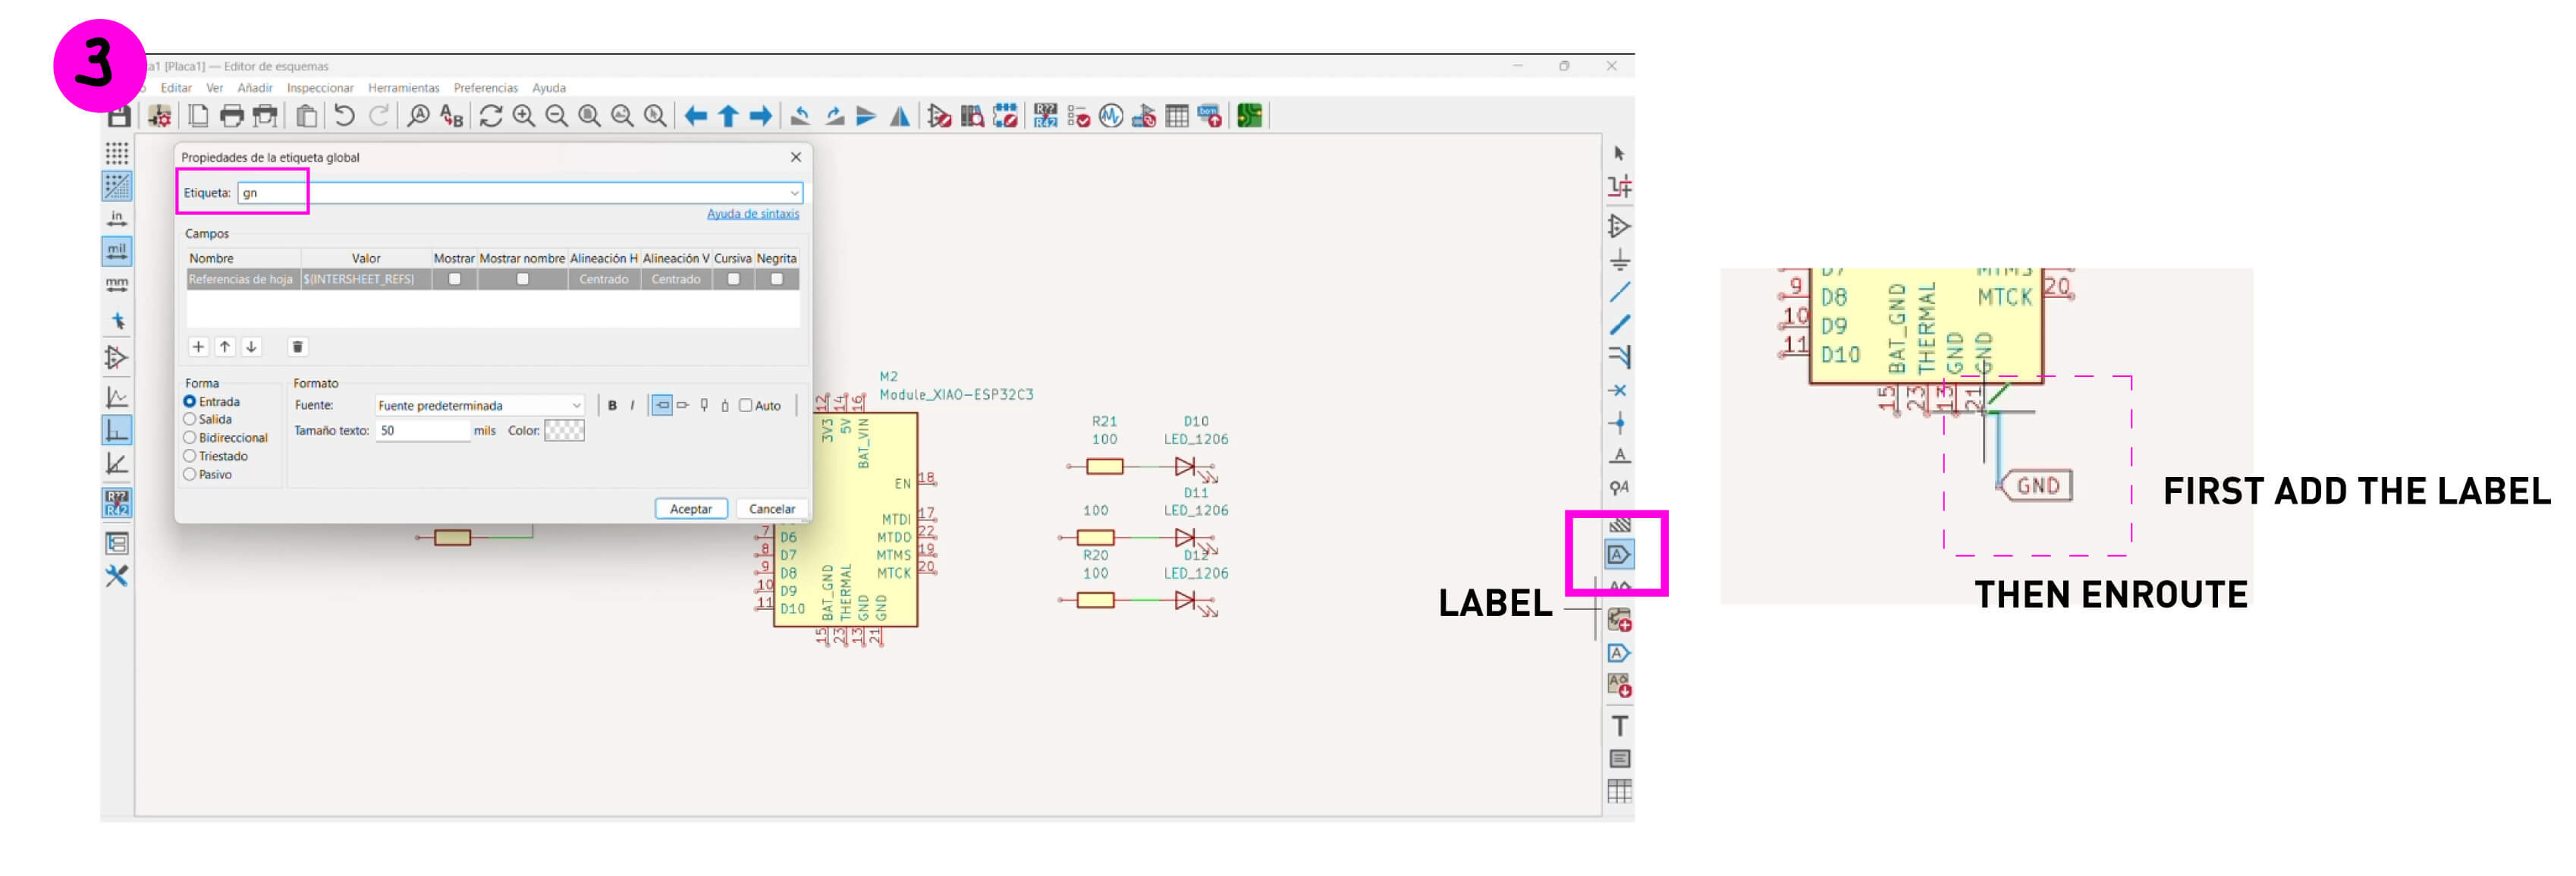Select the Add text tool

1619,726
